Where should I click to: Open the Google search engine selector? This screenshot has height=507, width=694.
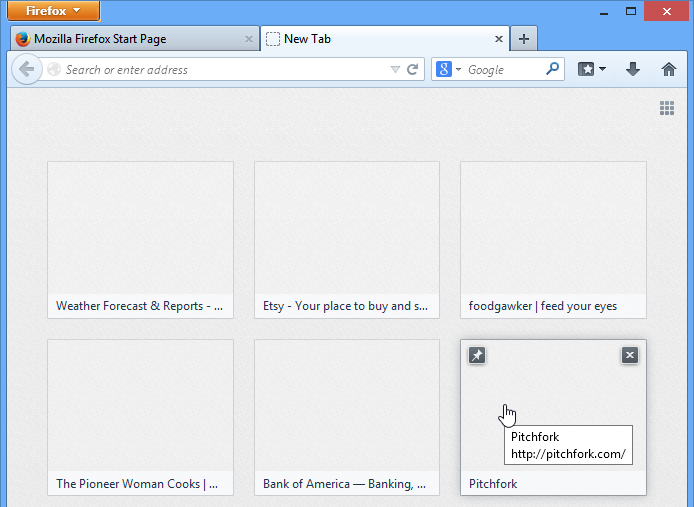[448, 70]
